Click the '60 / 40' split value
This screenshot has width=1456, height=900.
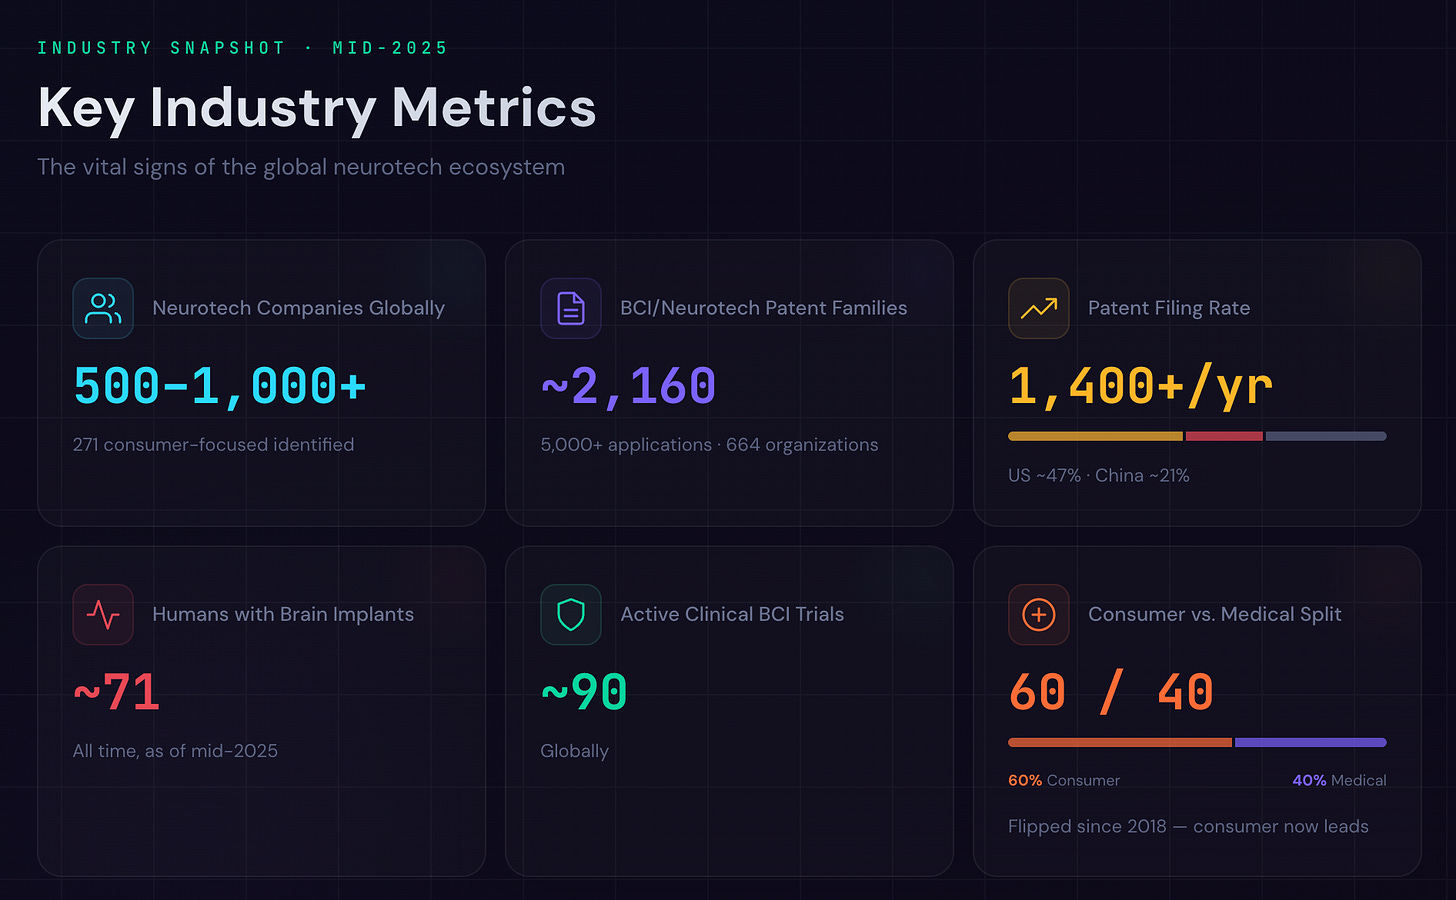click(1111, 692)
